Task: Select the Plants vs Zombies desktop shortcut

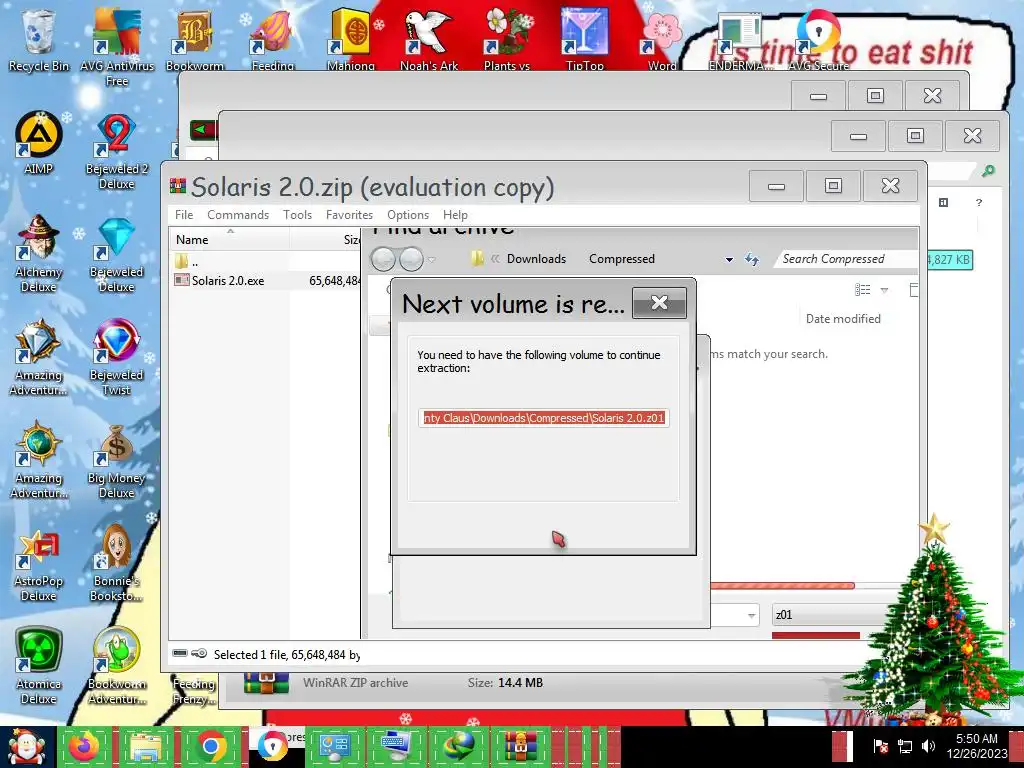Action: point(507,38)
